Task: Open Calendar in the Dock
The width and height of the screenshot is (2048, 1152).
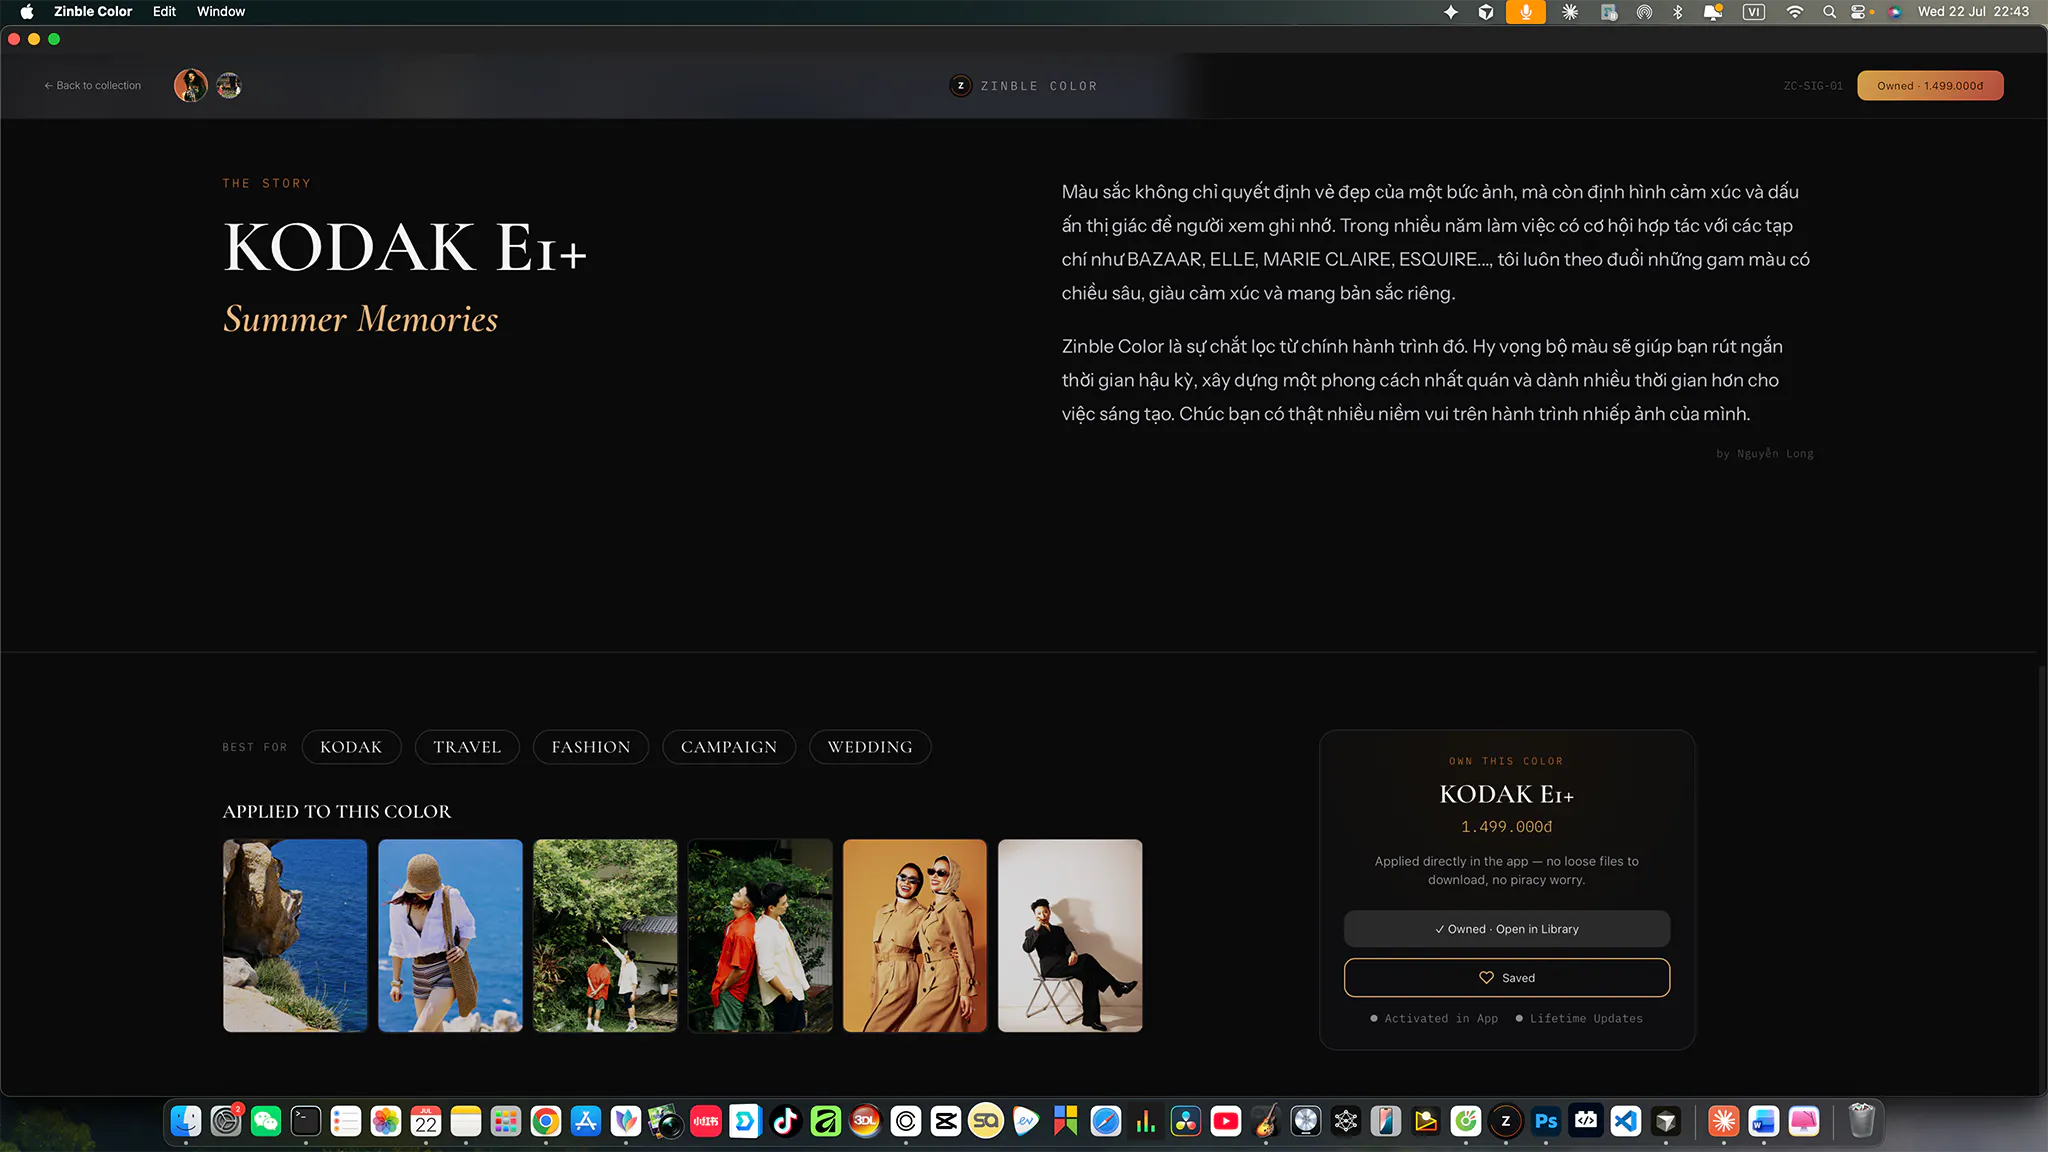Action: click(x=426, y=1122)
